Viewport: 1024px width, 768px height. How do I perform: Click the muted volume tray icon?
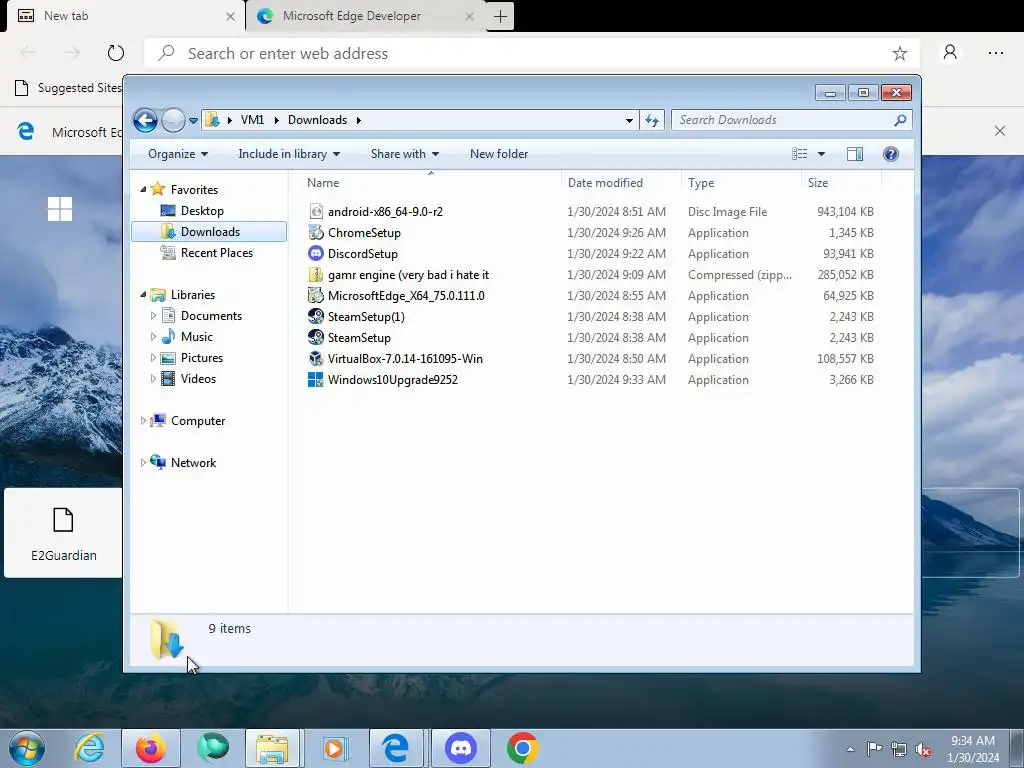point(923,750)
